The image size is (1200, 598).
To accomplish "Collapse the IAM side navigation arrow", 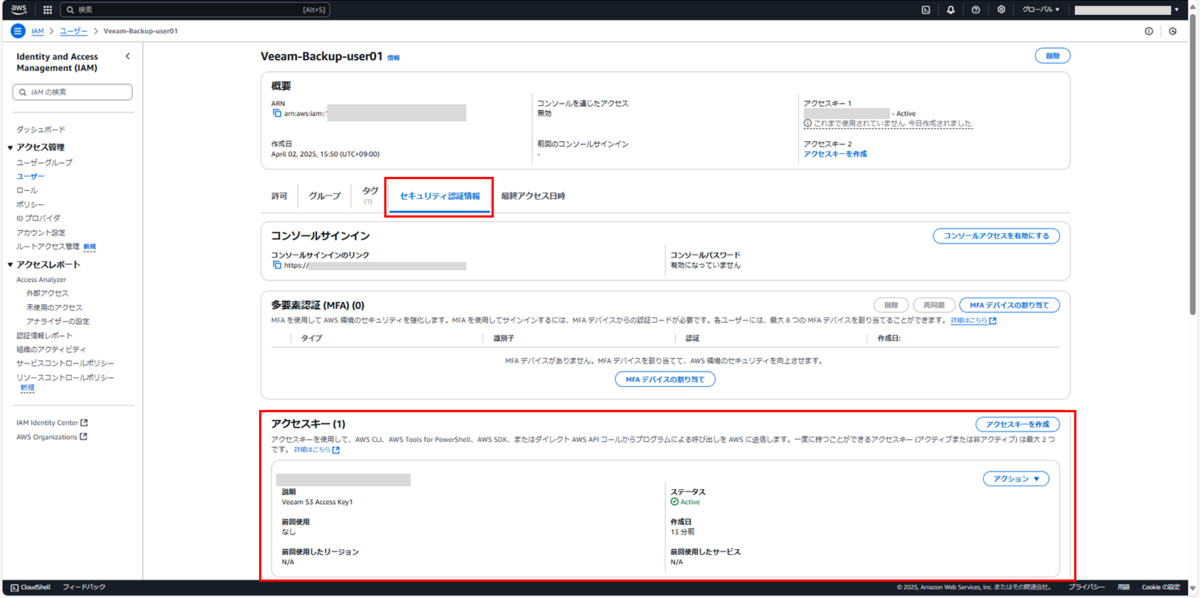I will coord(127,57).
